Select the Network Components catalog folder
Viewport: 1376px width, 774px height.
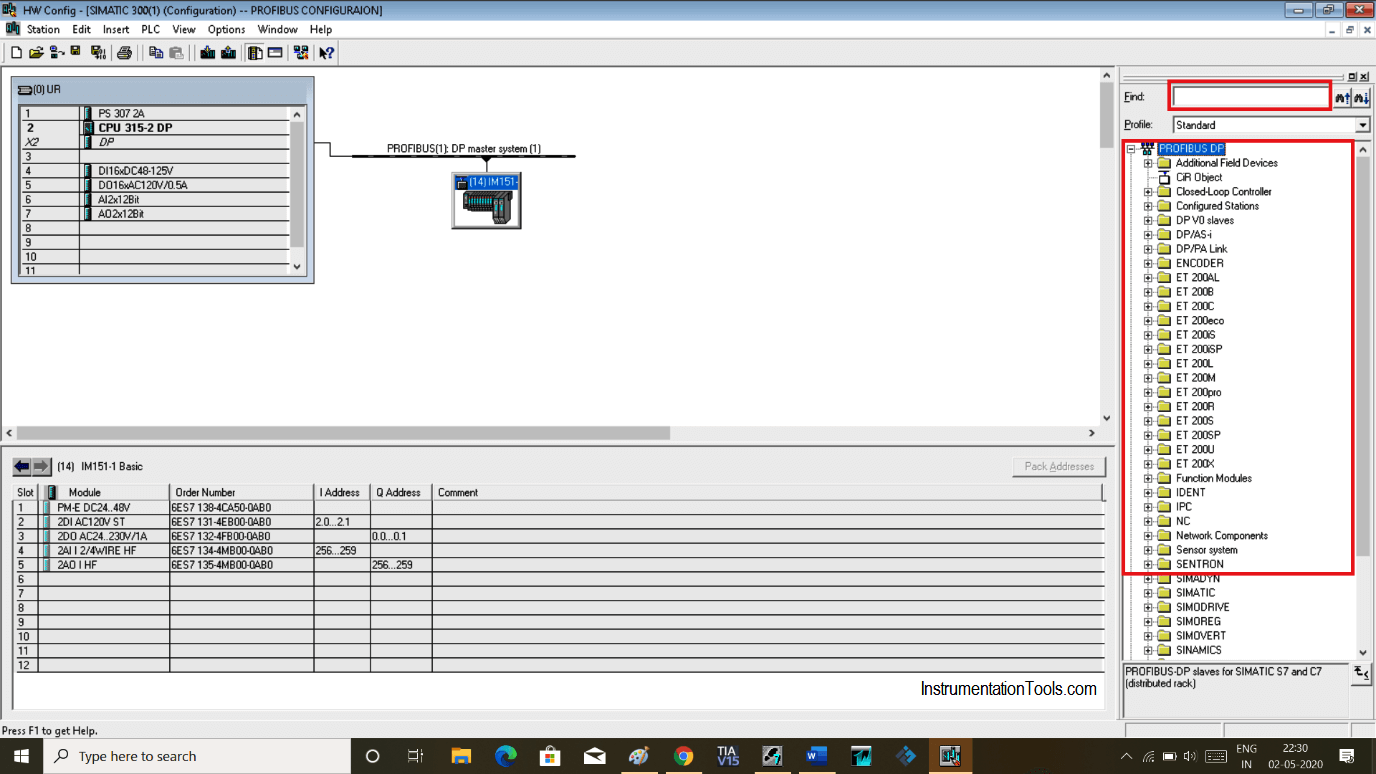tap(1221, 535)
